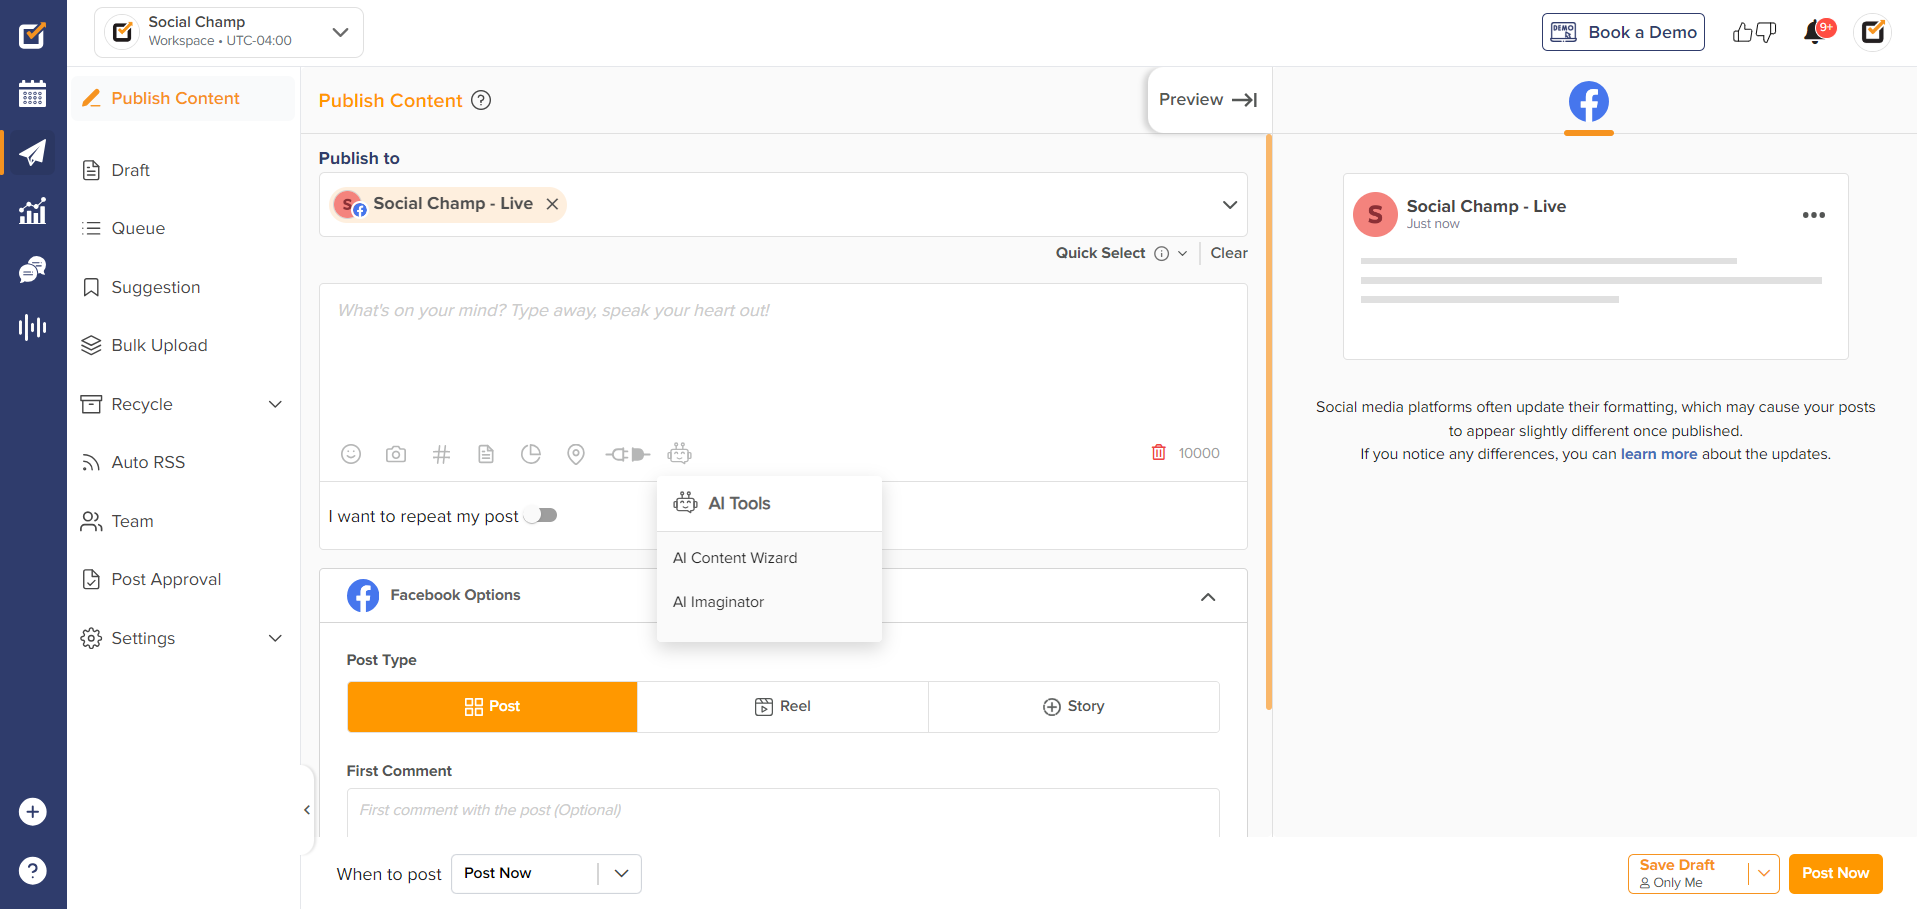Open notifications bell with 9+ badge
1917x909 pixels.
click(1816, 32)
